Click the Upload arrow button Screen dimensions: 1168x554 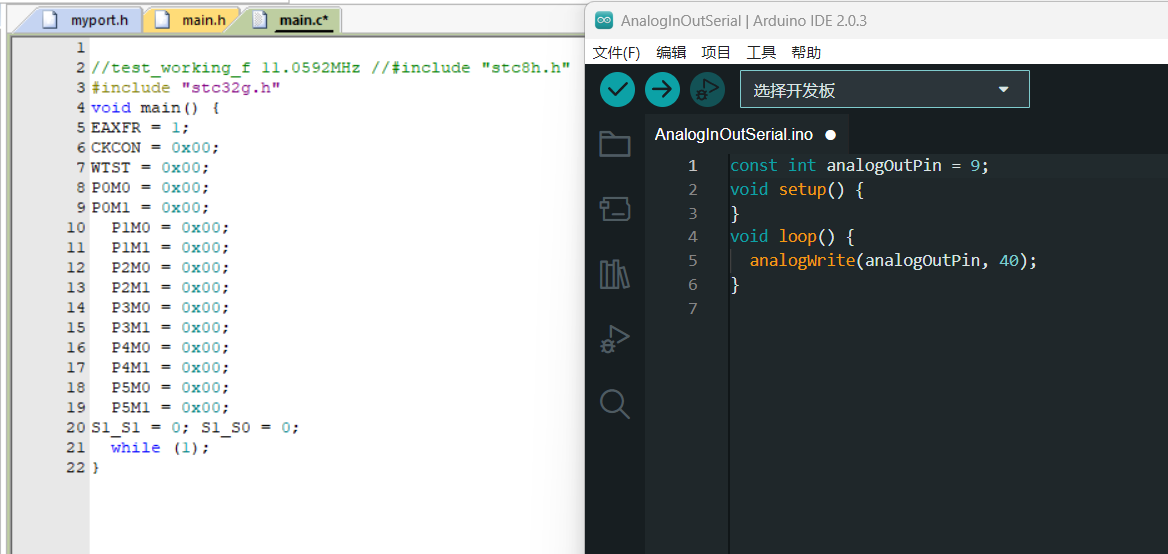(662, 90)
